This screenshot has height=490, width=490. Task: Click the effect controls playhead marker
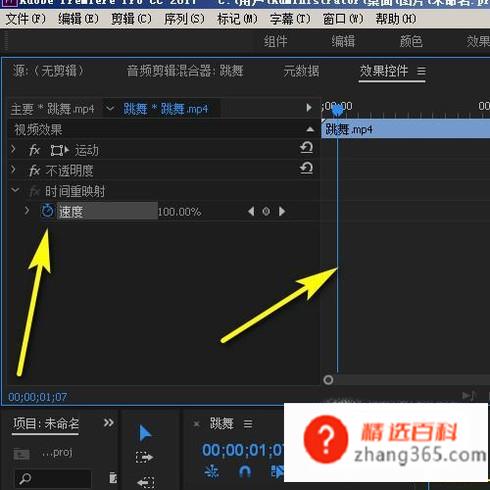337,110
